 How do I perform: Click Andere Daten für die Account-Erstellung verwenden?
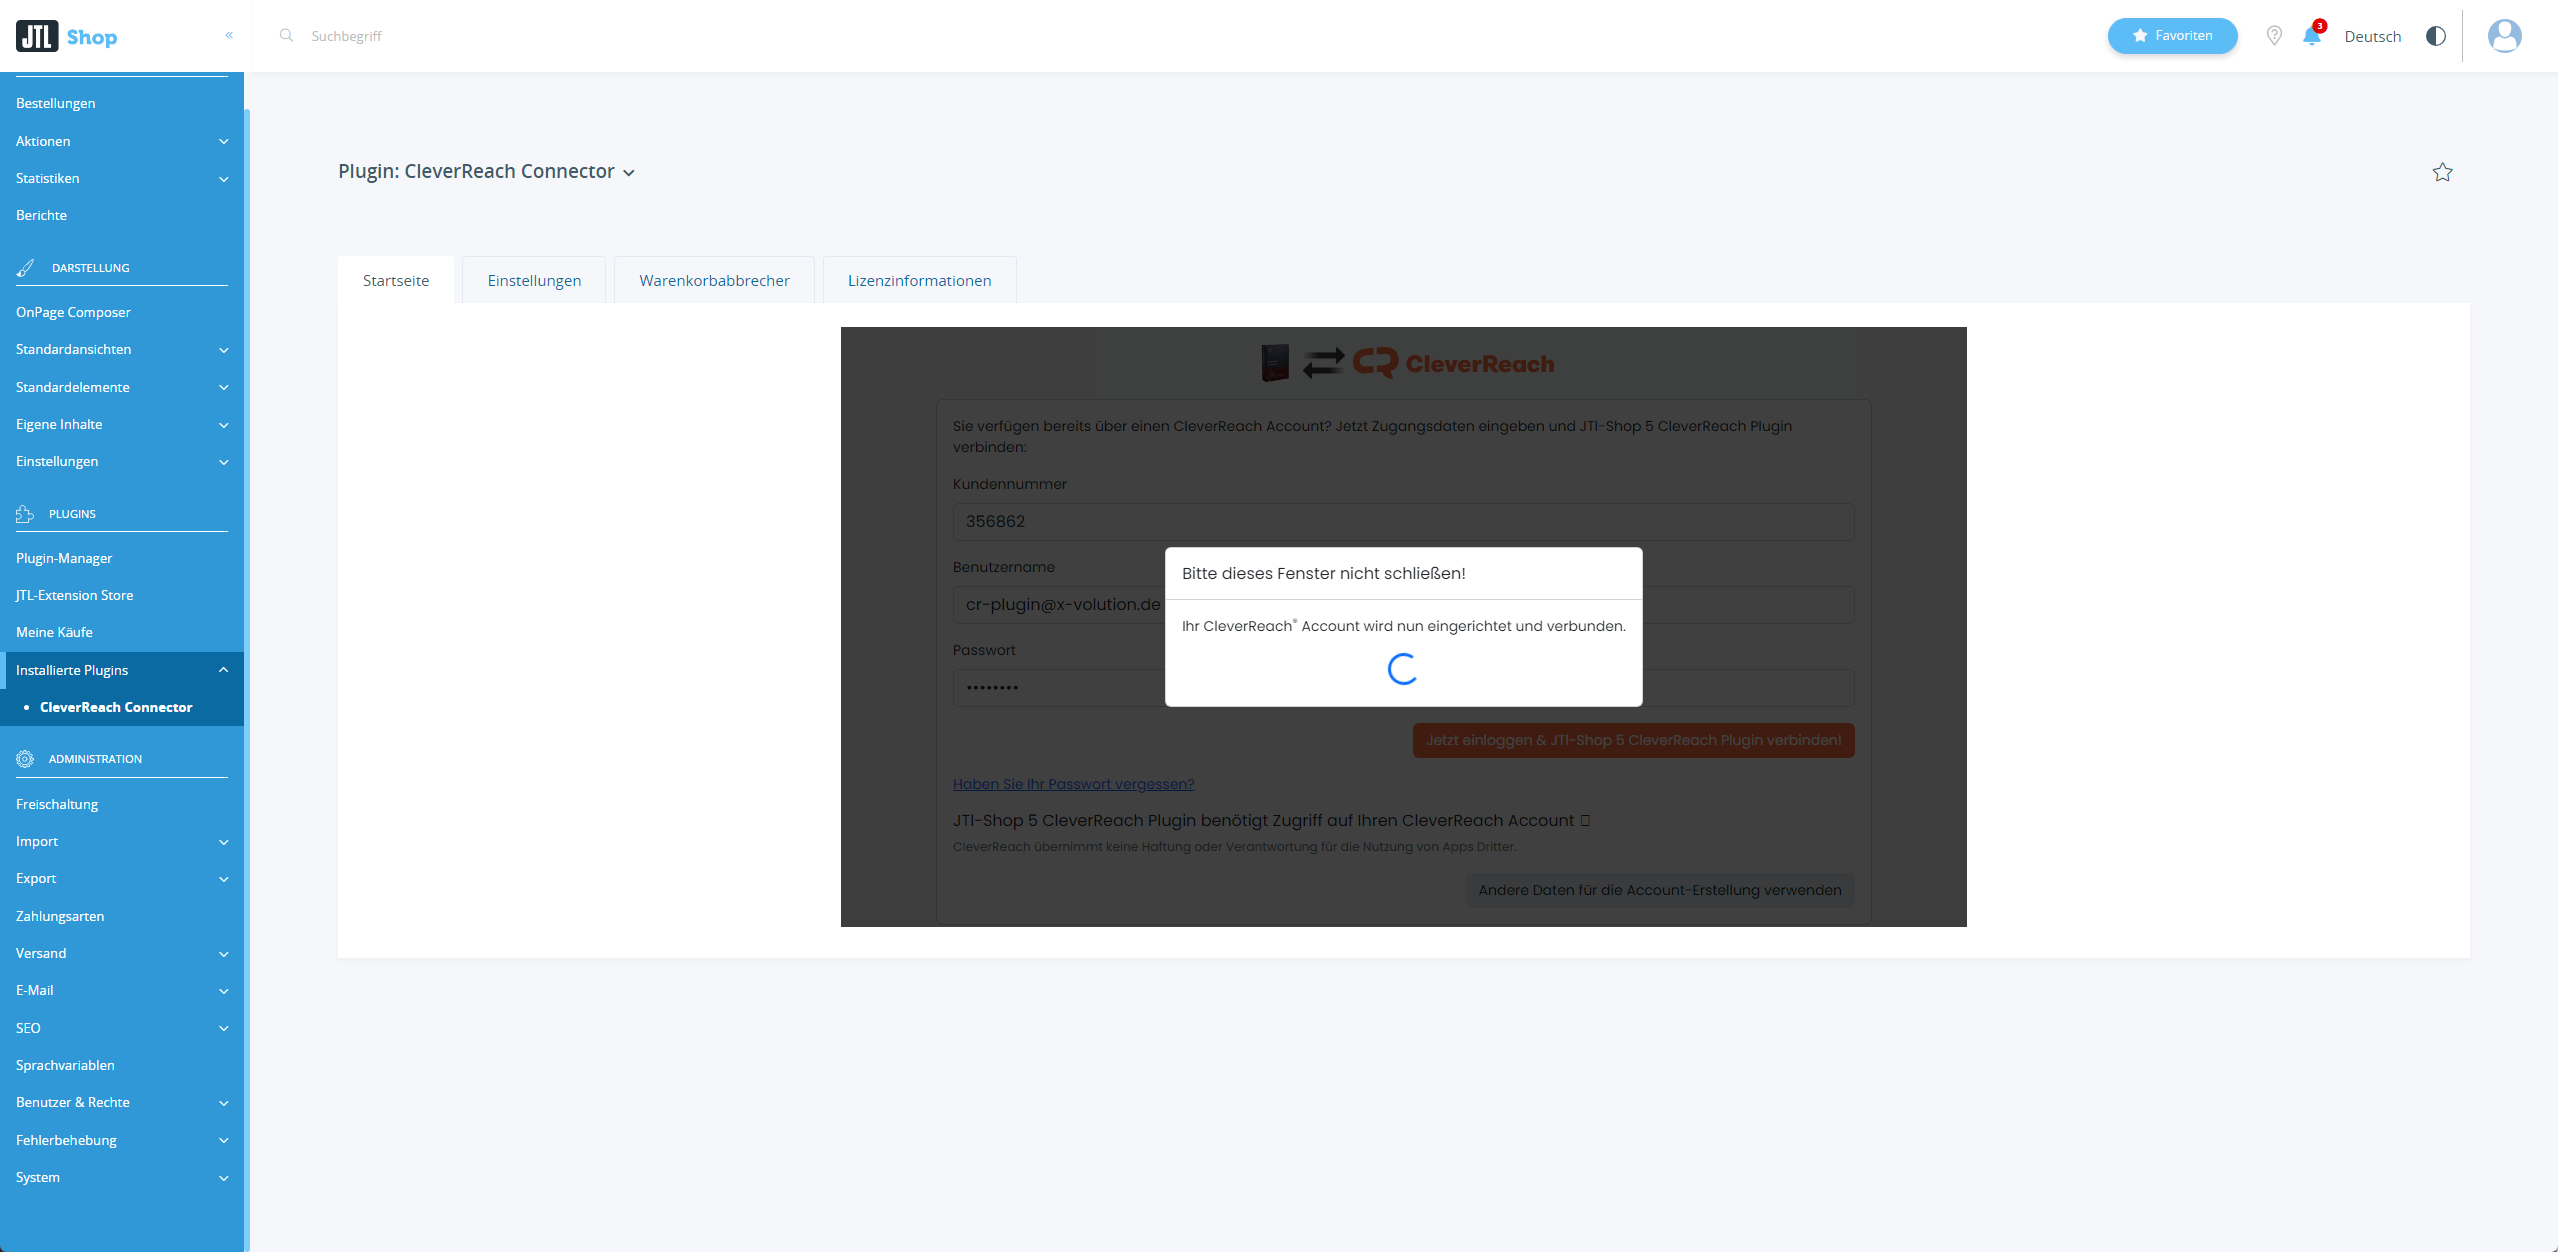point(1659,891)
